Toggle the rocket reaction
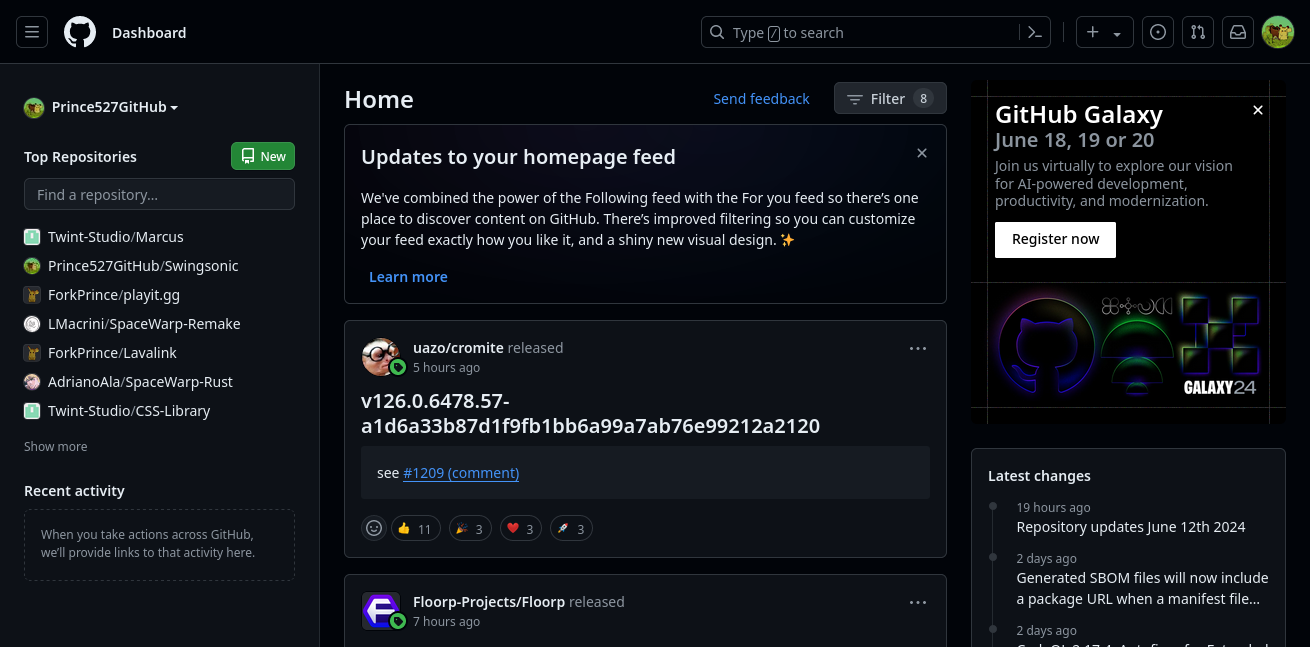 571,528
